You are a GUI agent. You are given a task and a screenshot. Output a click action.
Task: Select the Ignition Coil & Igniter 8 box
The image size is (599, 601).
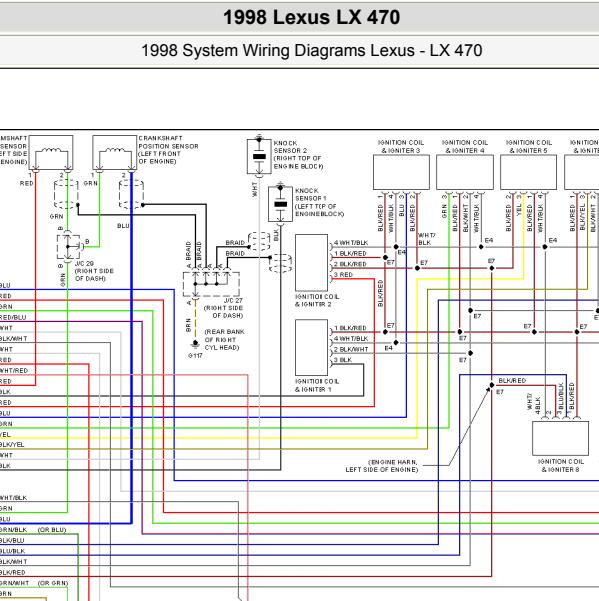[560, 438]
